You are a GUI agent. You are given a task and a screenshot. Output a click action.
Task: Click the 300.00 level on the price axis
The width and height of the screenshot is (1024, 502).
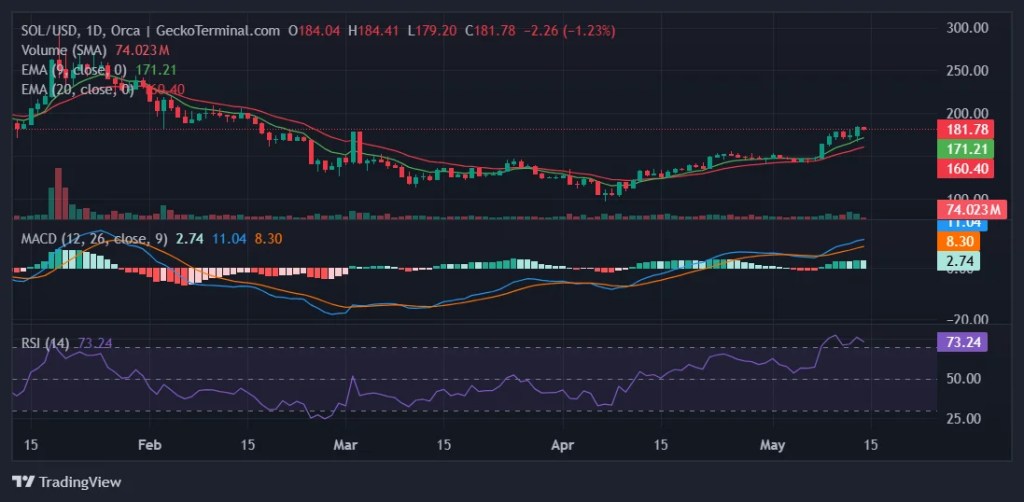tap(965, 28)
